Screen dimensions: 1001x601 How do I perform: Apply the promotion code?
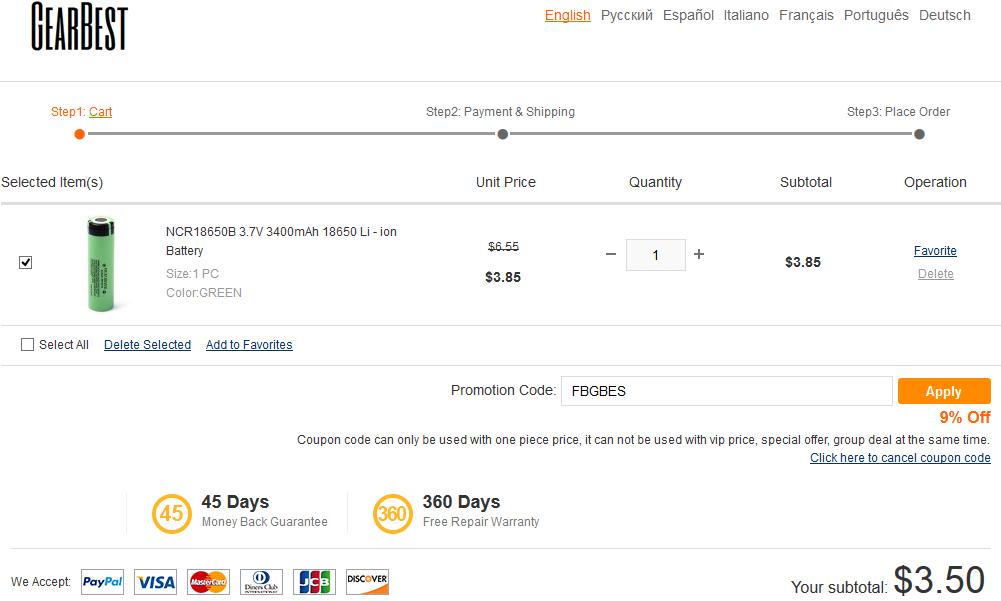(943, 391)
